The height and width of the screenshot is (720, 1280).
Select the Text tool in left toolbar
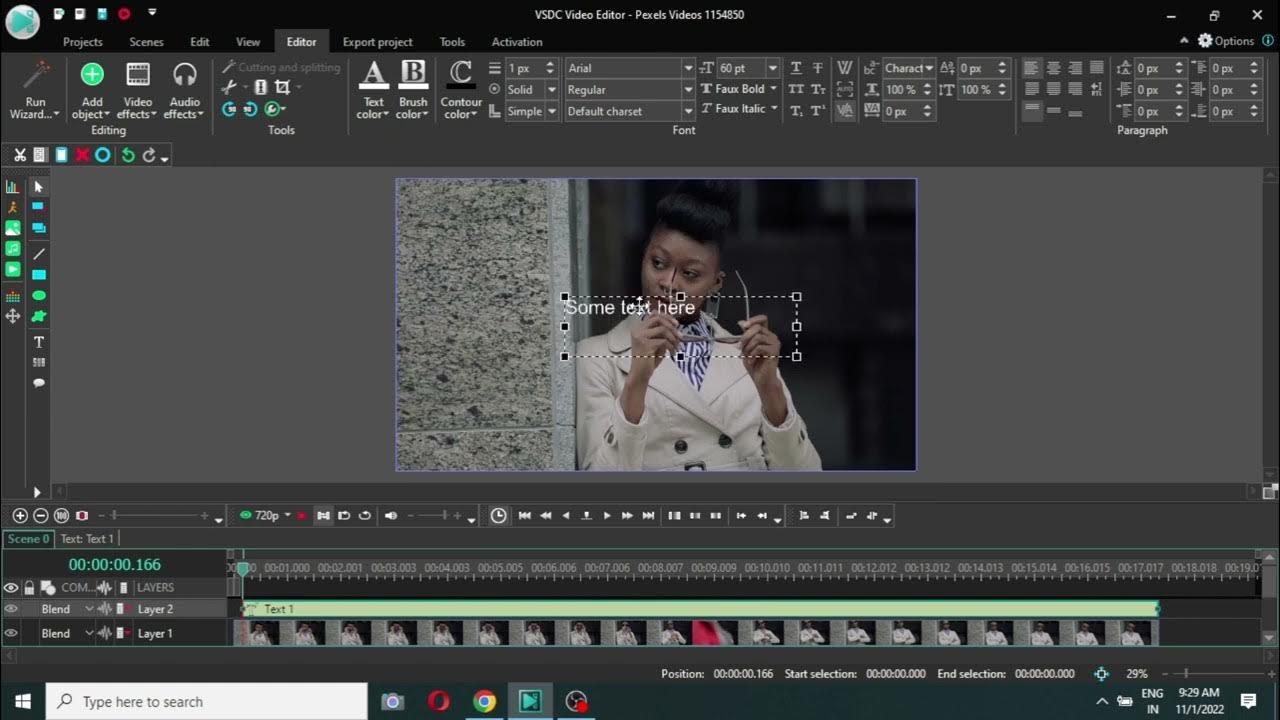click(x=39, y=342)
